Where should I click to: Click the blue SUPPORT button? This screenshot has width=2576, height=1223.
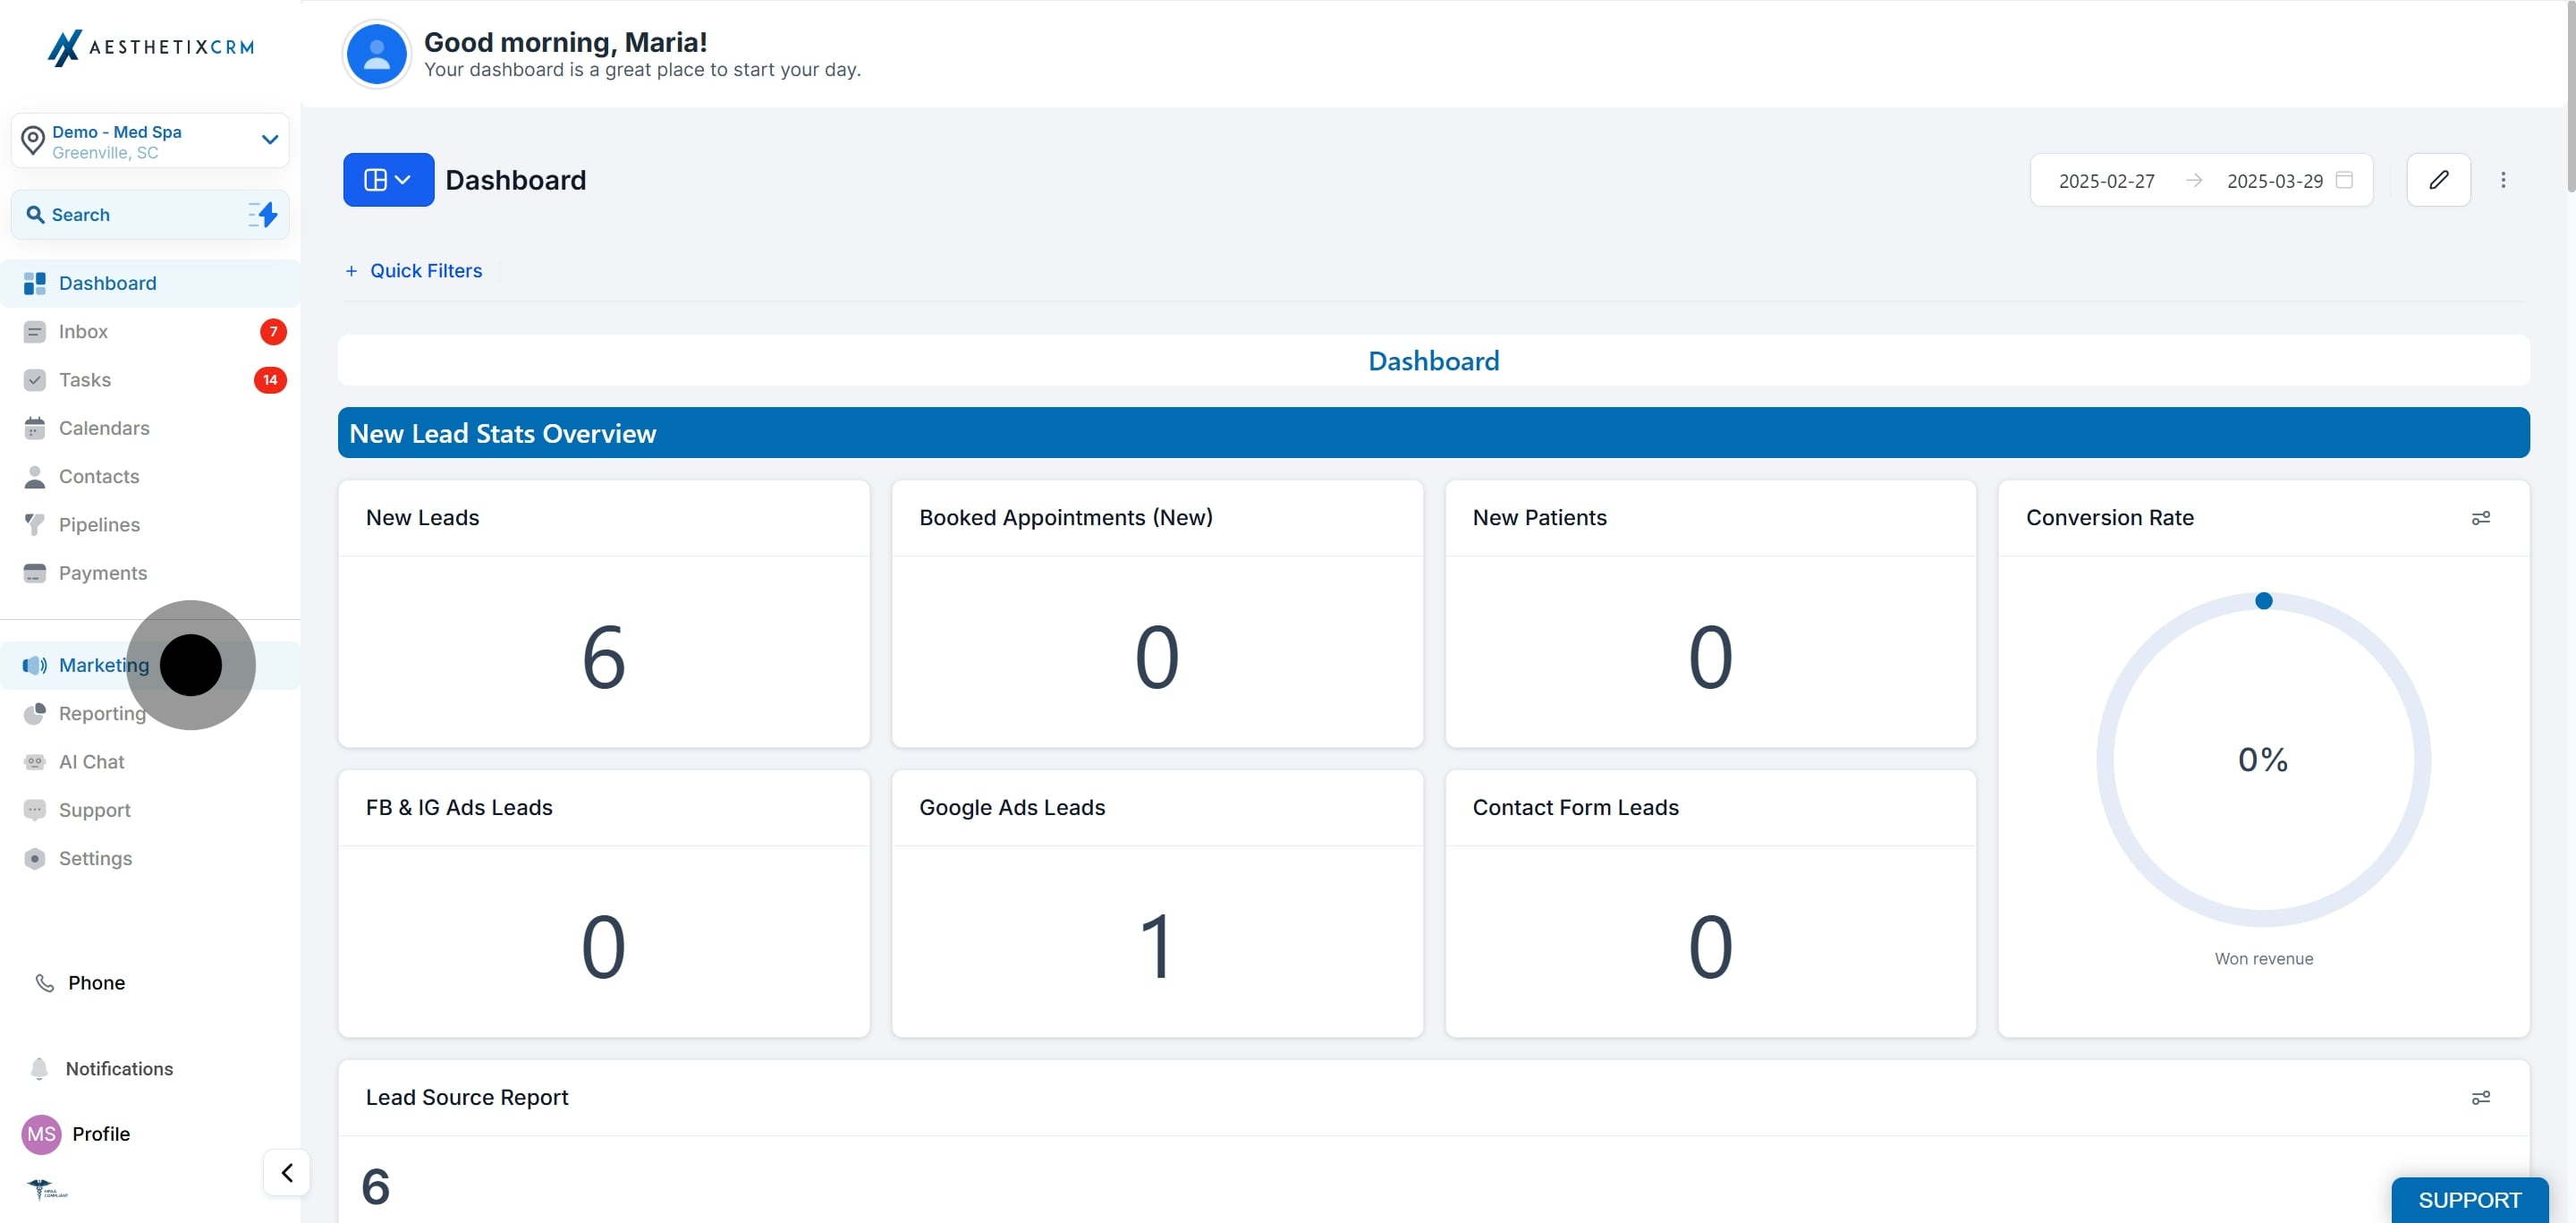click(2468, 1200)
